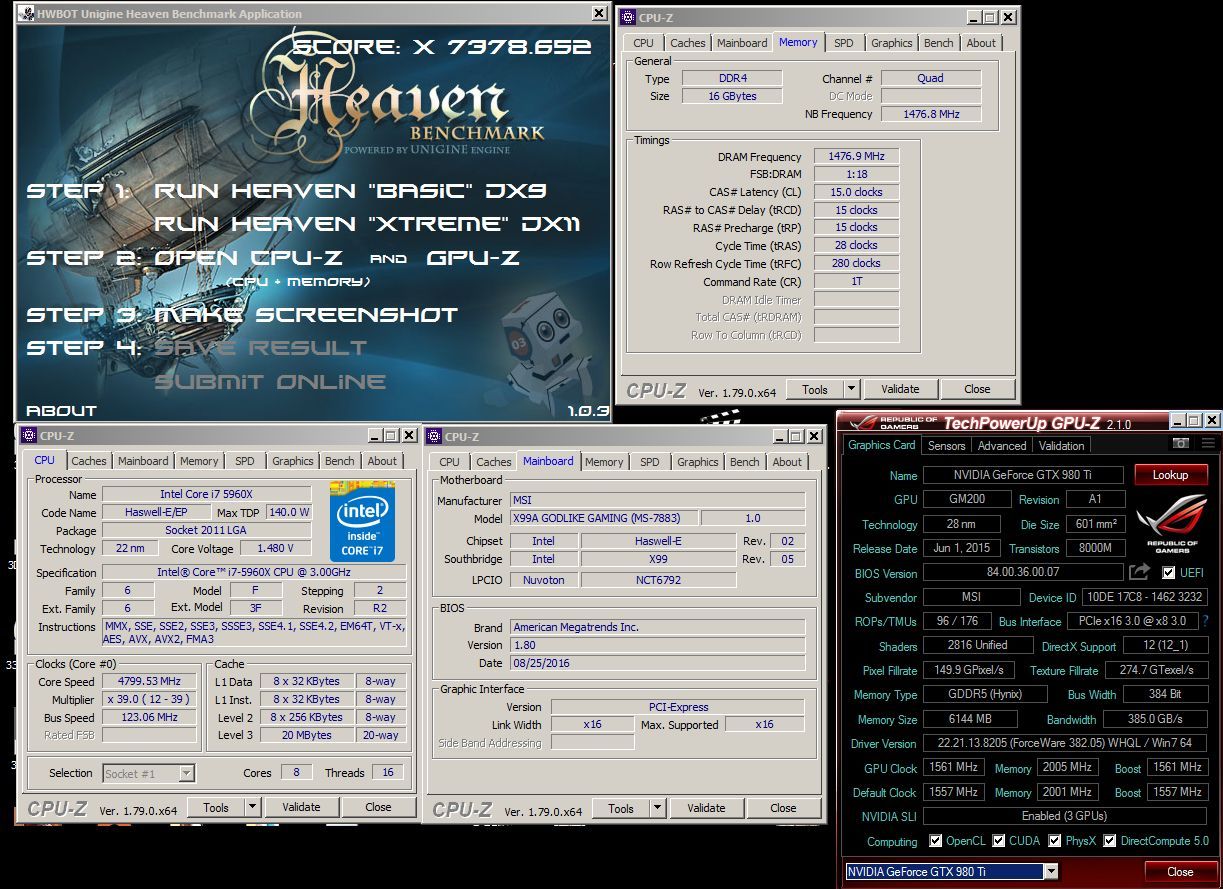Open Tools dropdown arrow in CPU-Z CPU window
This screenshot has height=889, width=1223.
pyautogui.click(x=253, y=807)
